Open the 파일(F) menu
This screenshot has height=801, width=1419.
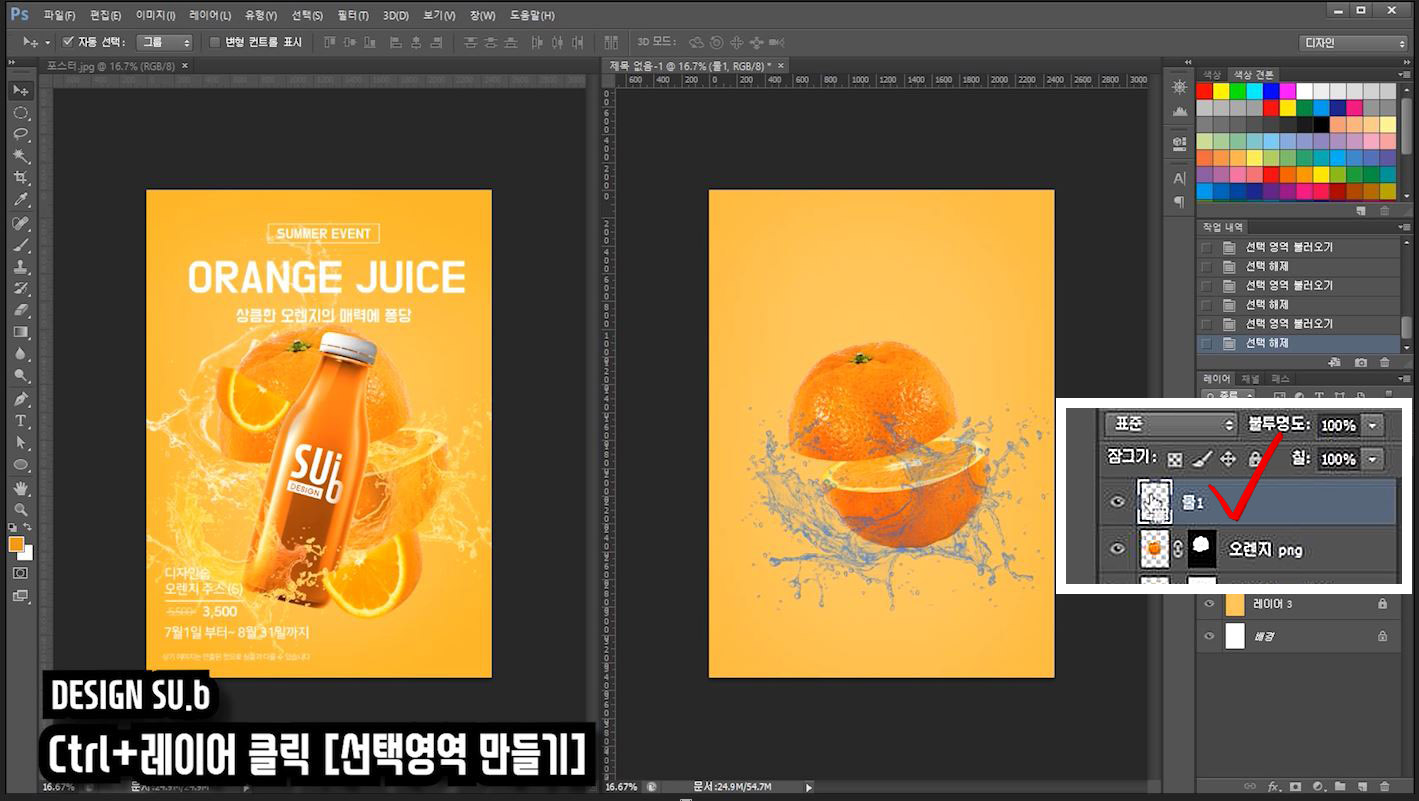coord(59,16)
